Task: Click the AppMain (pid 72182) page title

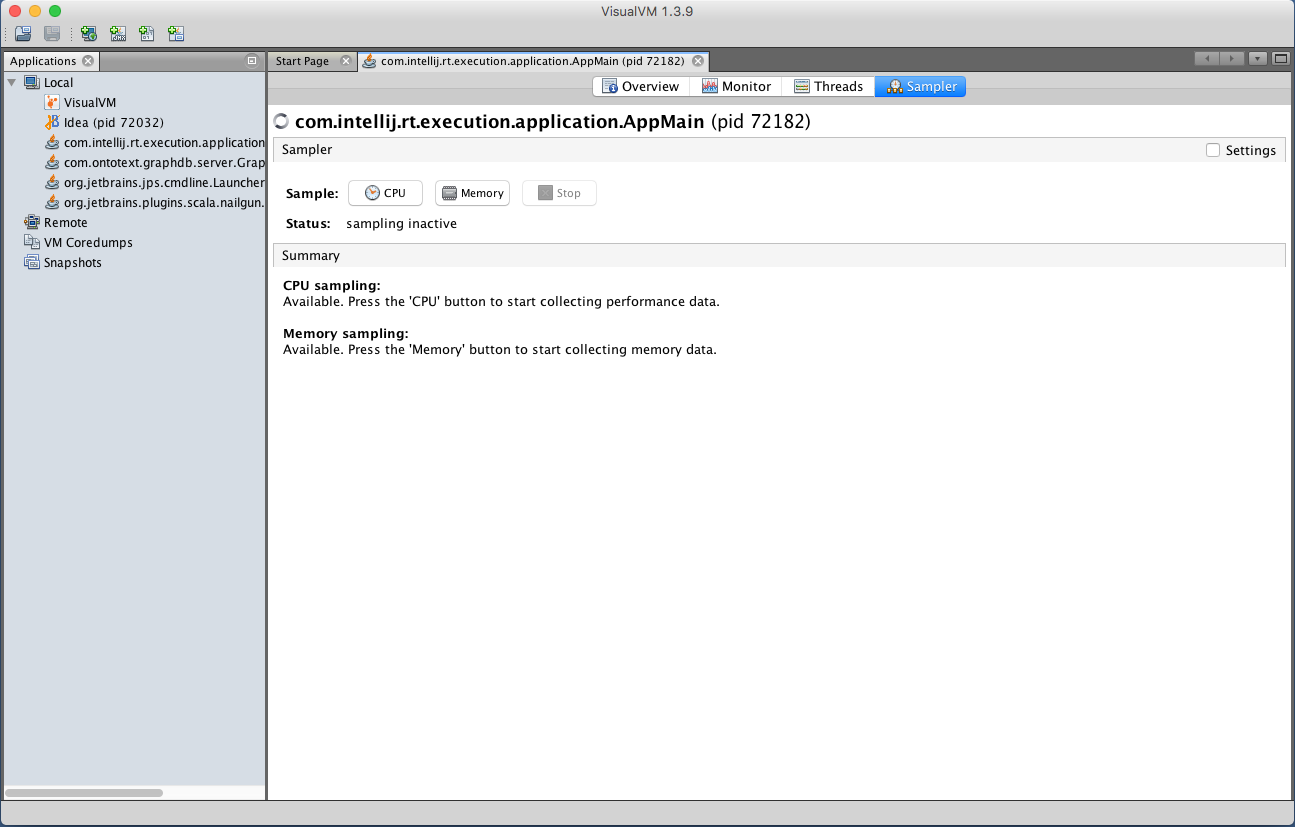Action: point(552,122)
